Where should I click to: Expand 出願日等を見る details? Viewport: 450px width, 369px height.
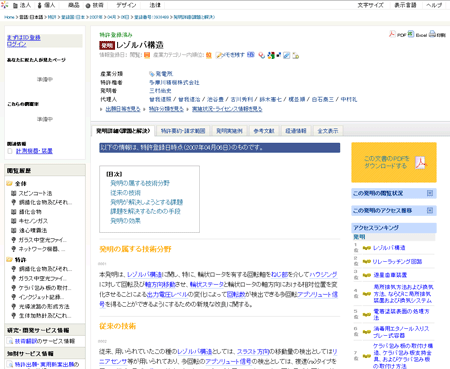tap(123, 109)
